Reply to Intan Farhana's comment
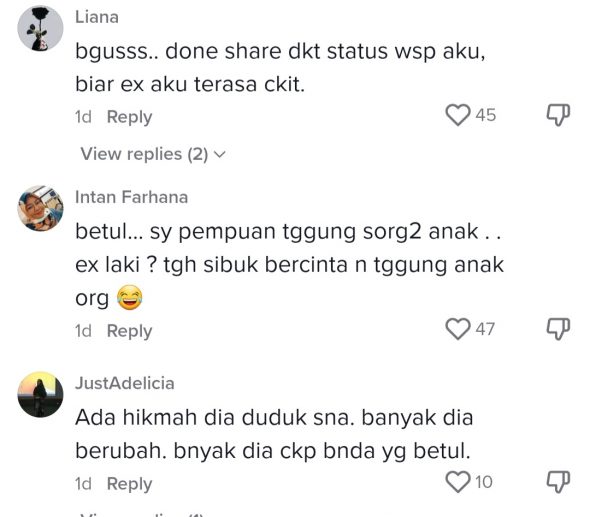Viewport: 590px width, 517px height. pyautogui.click(x=129, y=331)
